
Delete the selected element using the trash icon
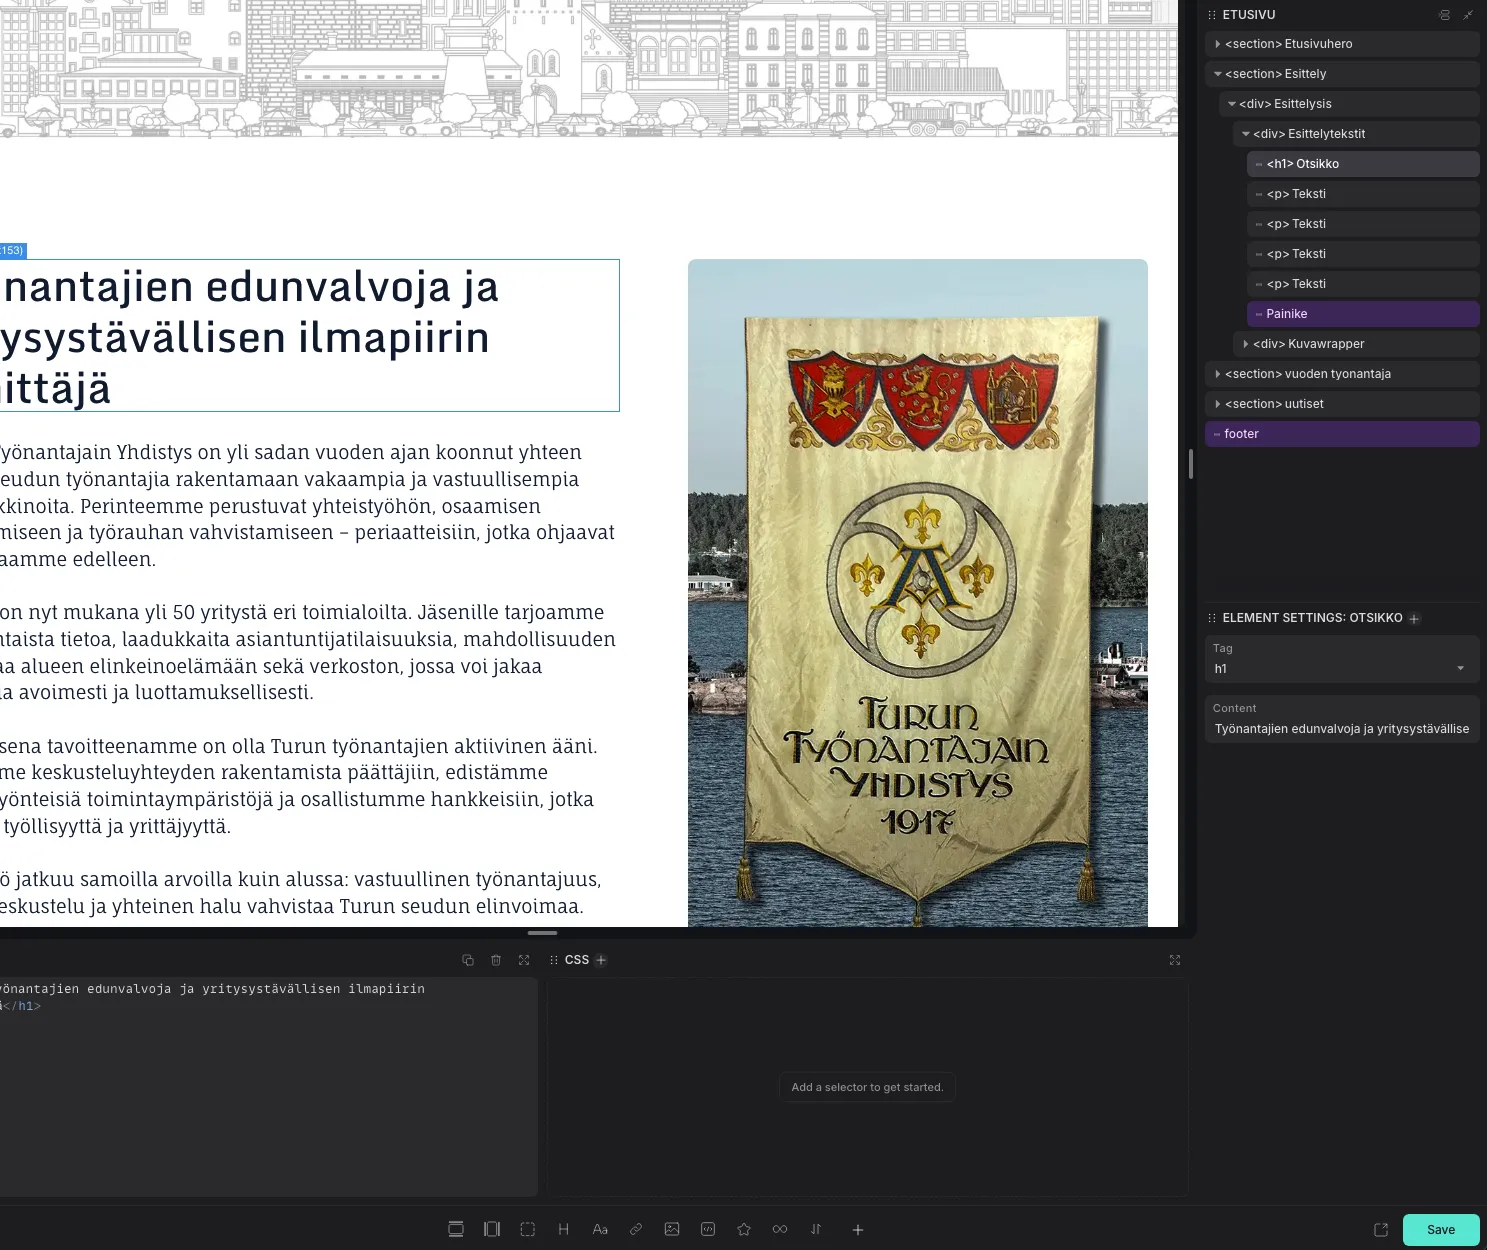pyautogui.click(x=495, y=959)
